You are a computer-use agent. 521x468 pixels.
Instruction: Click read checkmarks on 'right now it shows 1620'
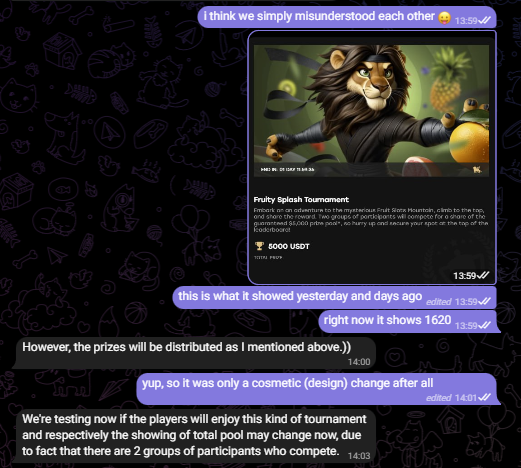click(x=485, y=325)
